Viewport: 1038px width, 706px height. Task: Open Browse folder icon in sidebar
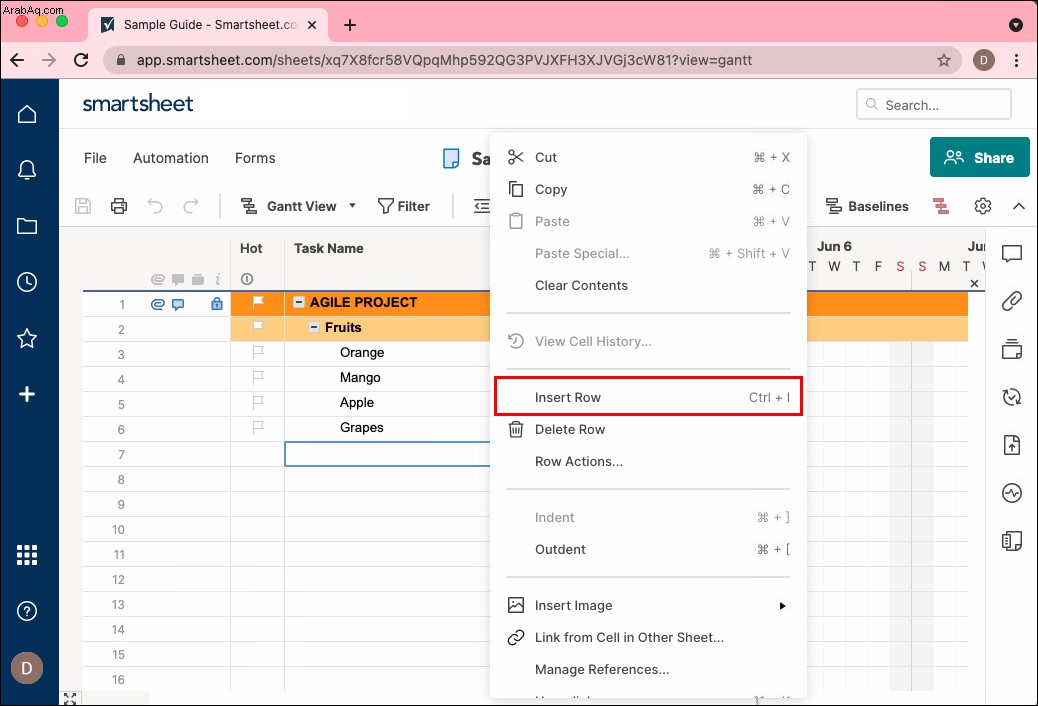(x=26, y=226)
